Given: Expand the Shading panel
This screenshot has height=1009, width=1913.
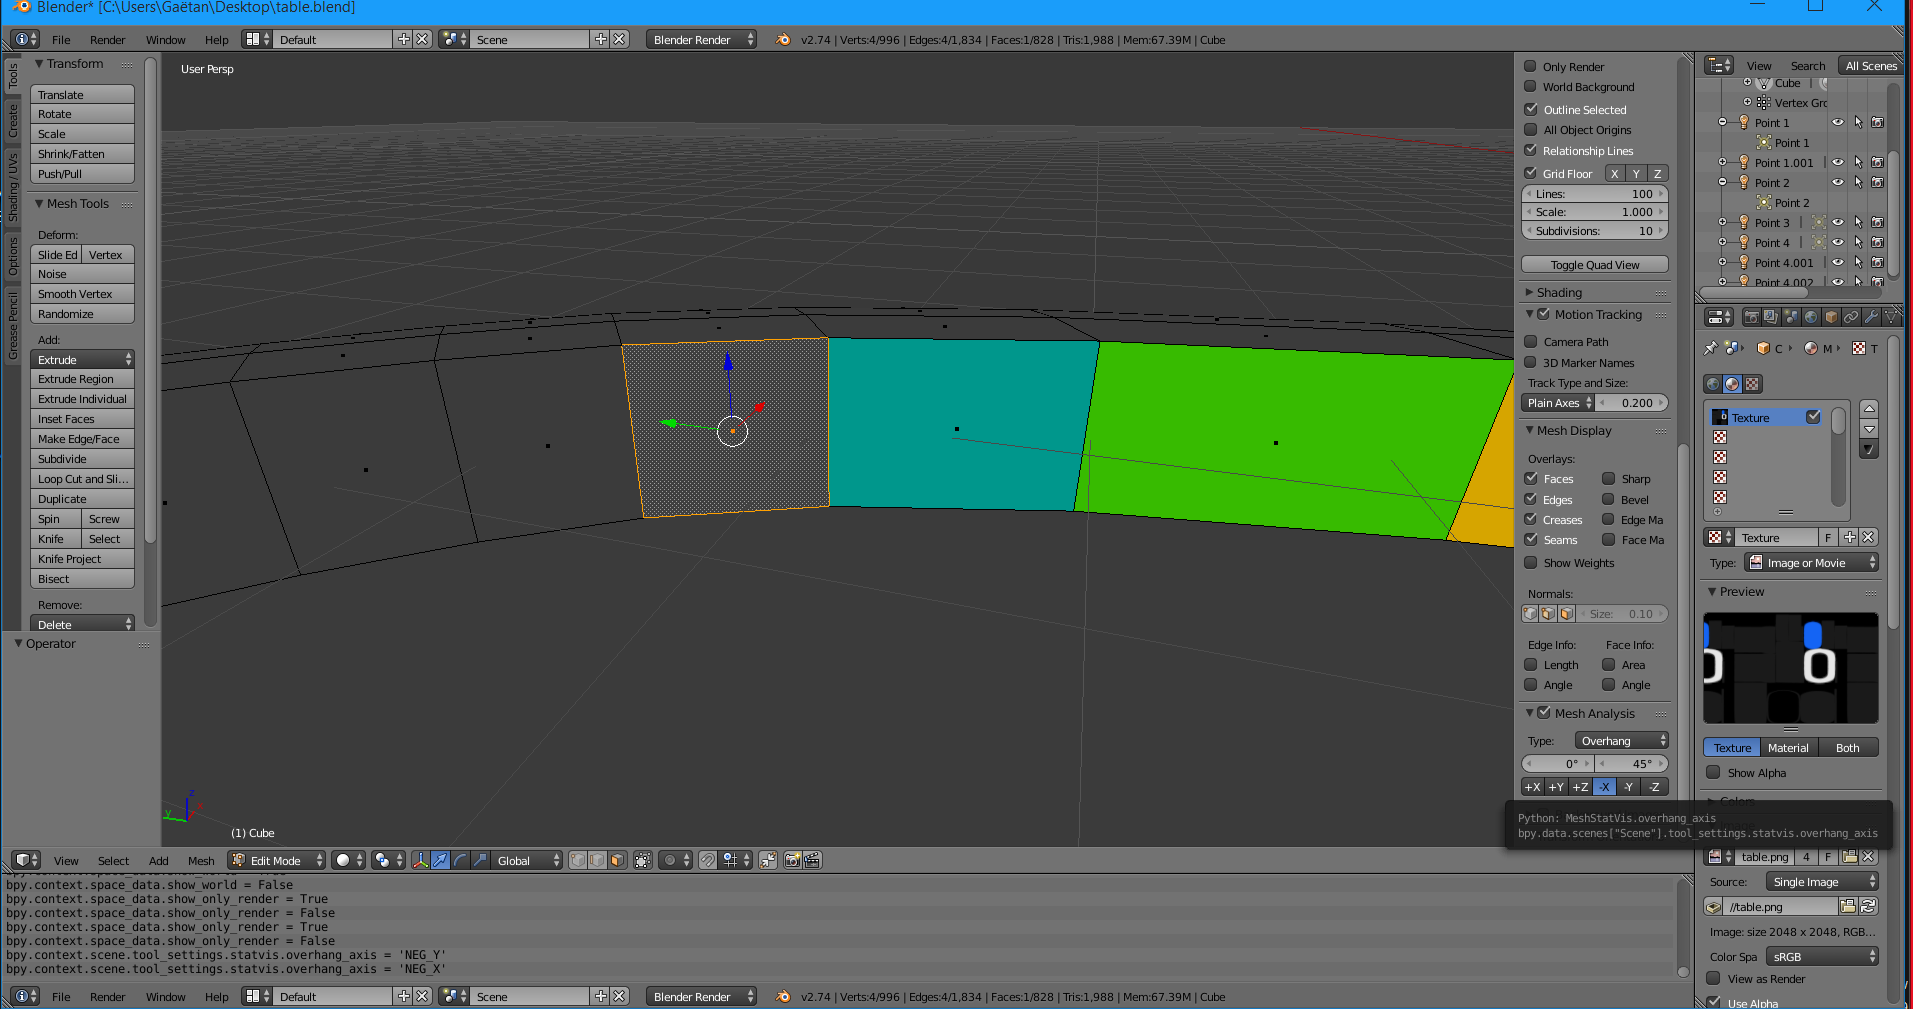Looking at the screenshot, I should (1559, 293).
